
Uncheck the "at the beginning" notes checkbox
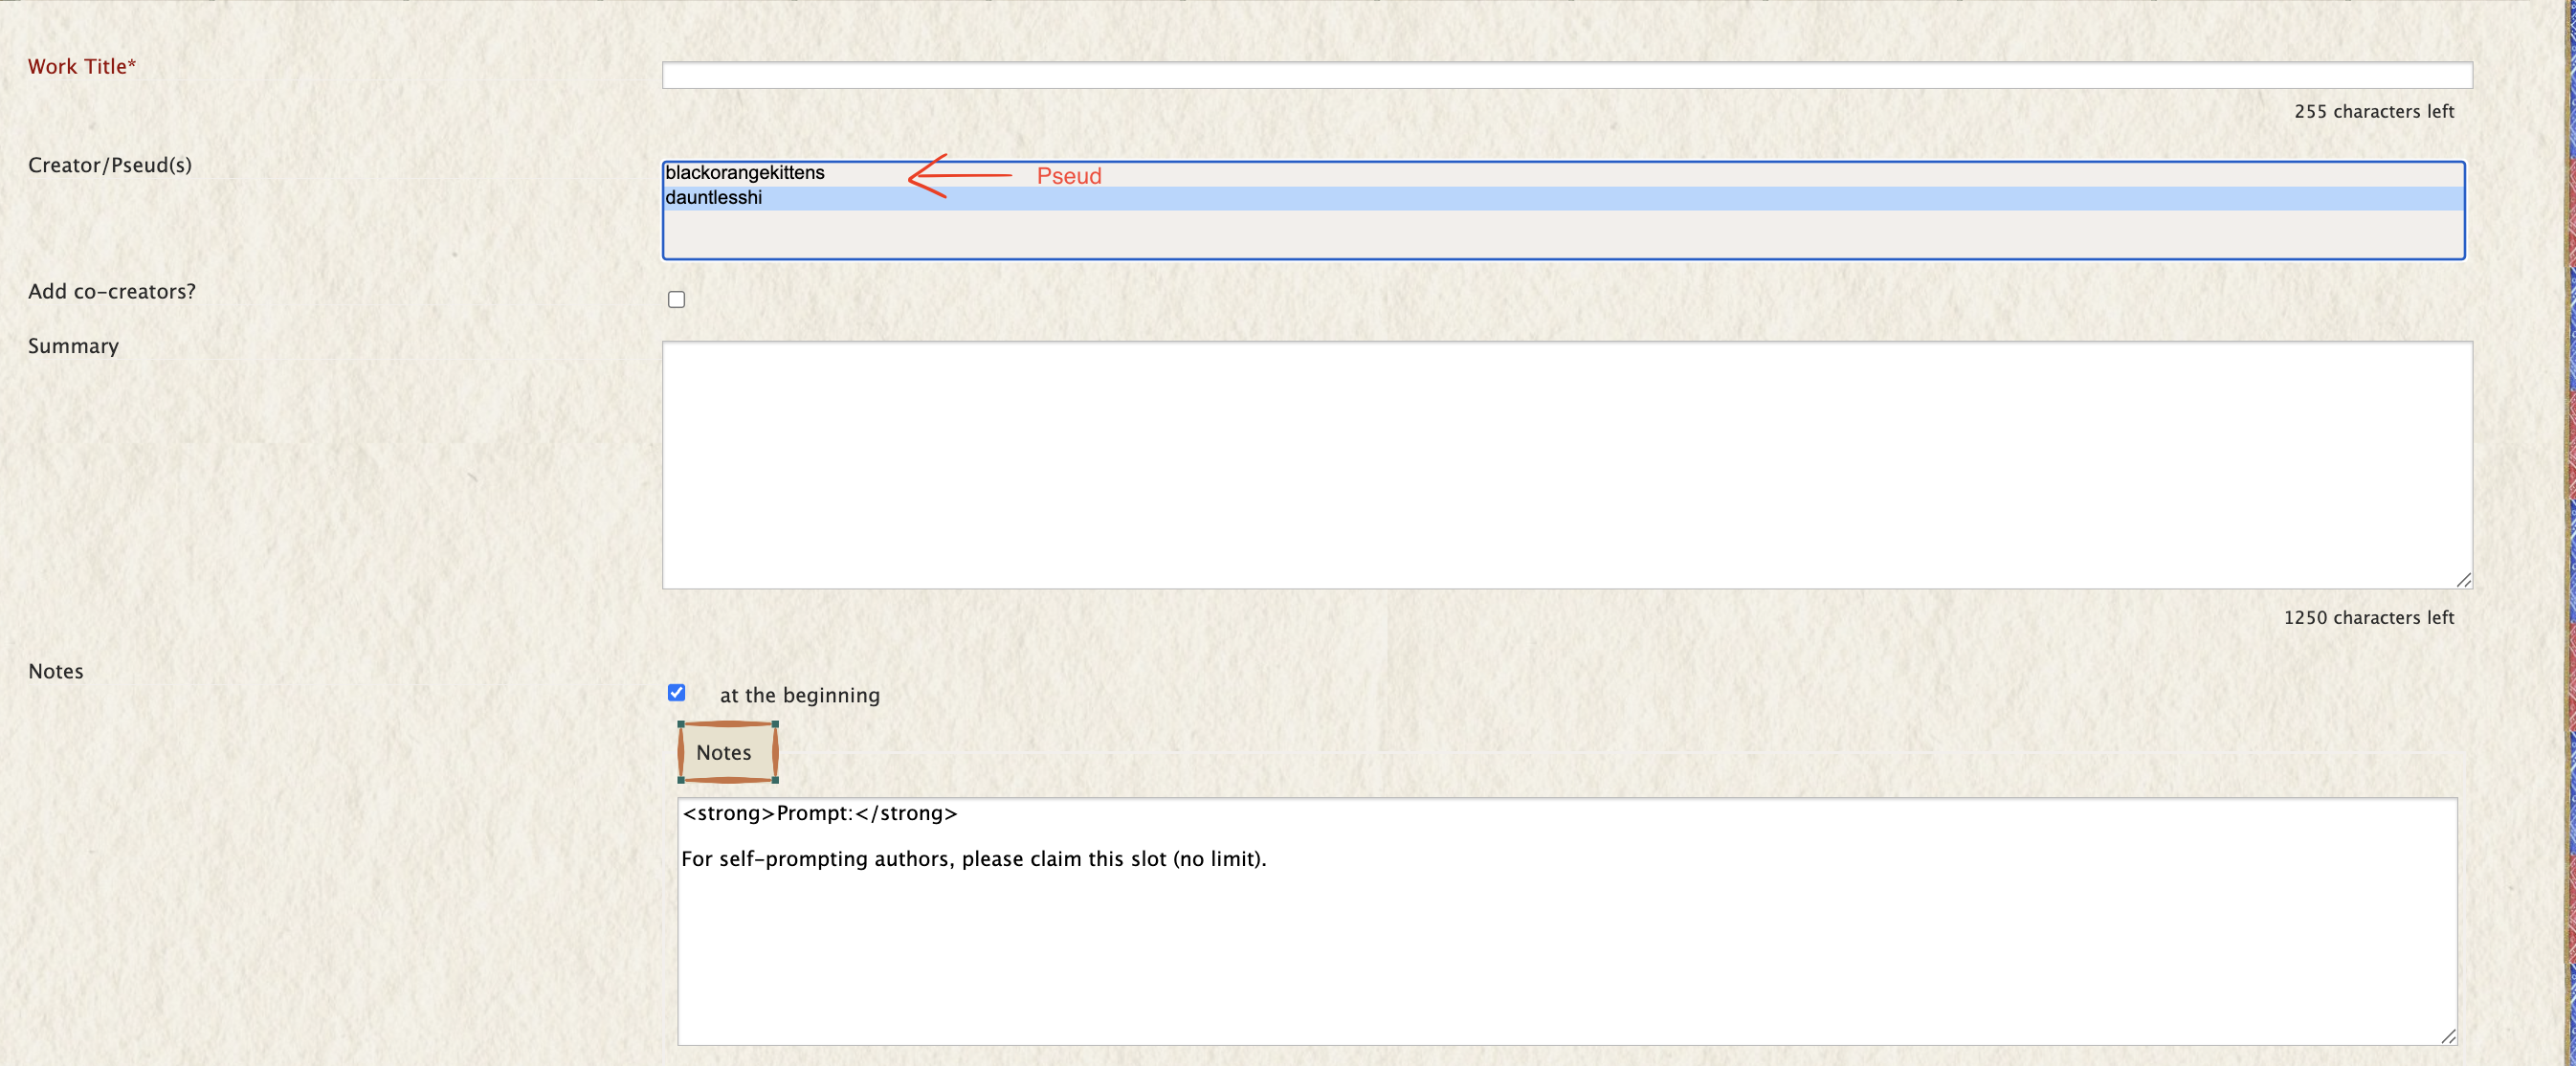tap(677, 693)
